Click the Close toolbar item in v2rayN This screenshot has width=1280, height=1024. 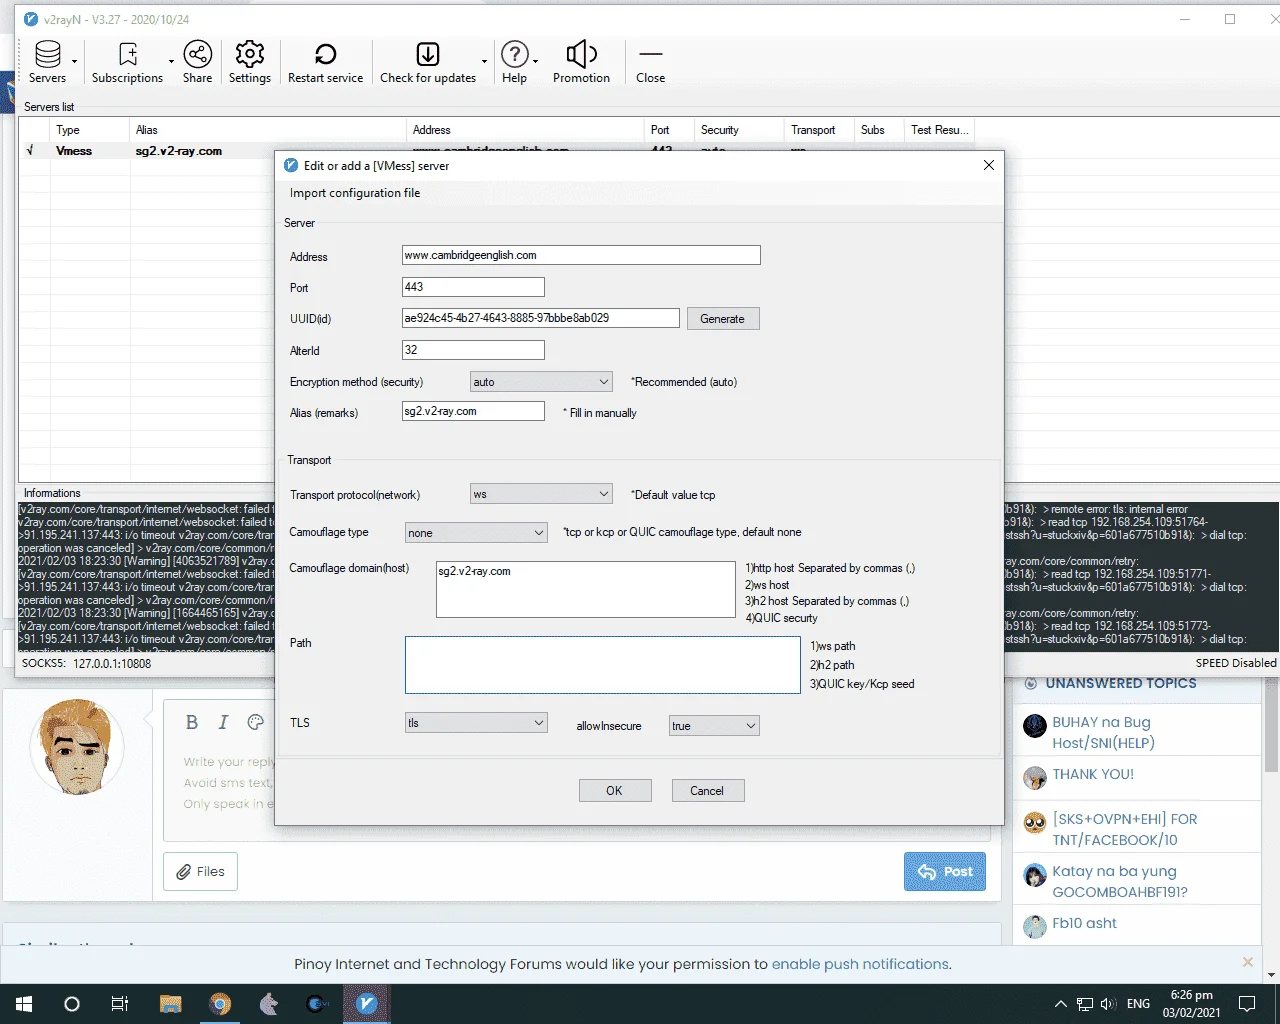click(650, 62)
